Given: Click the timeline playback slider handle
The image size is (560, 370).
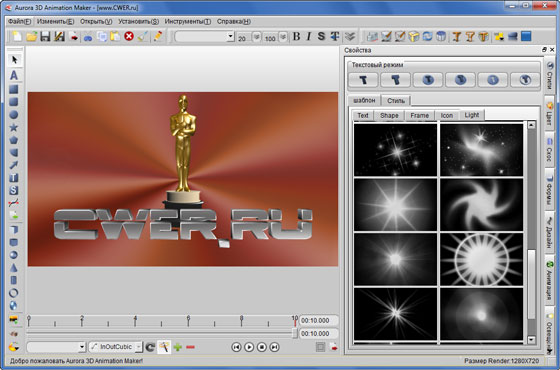Looking at the screenshot, I should [x=295, y=334].
